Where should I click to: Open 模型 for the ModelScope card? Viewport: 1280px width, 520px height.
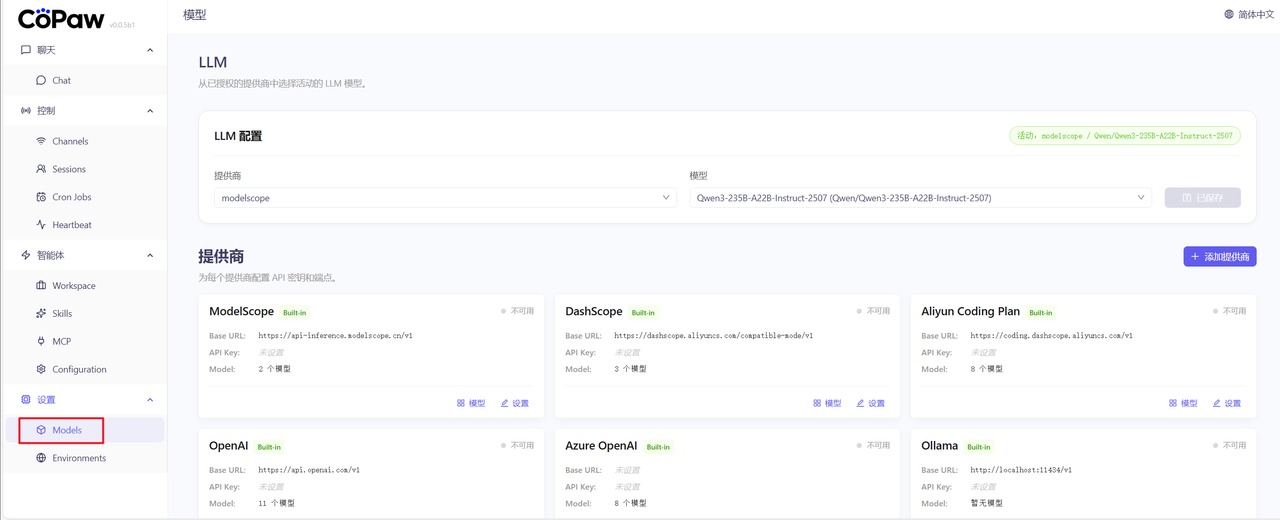point(471,403)
